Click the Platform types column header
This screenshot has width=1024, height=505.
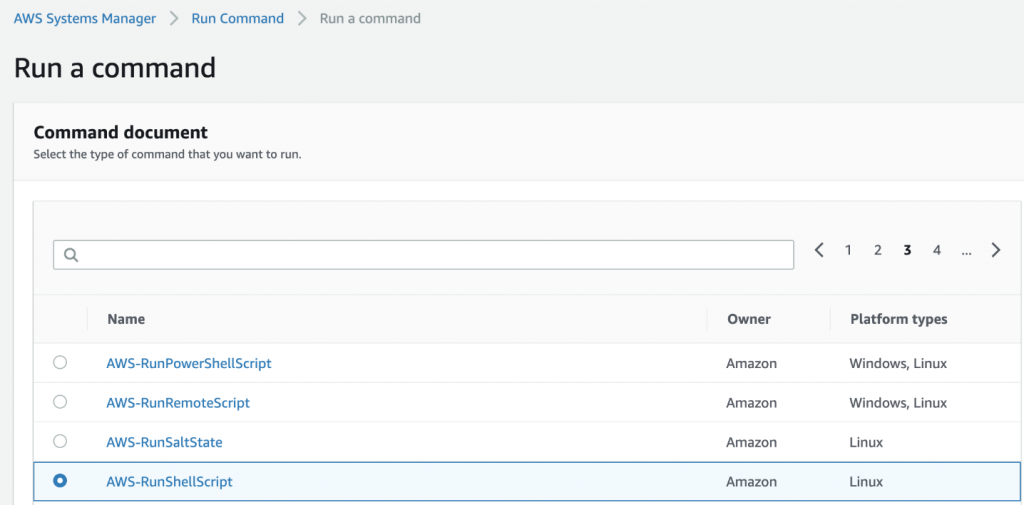[x=898, y=319]
